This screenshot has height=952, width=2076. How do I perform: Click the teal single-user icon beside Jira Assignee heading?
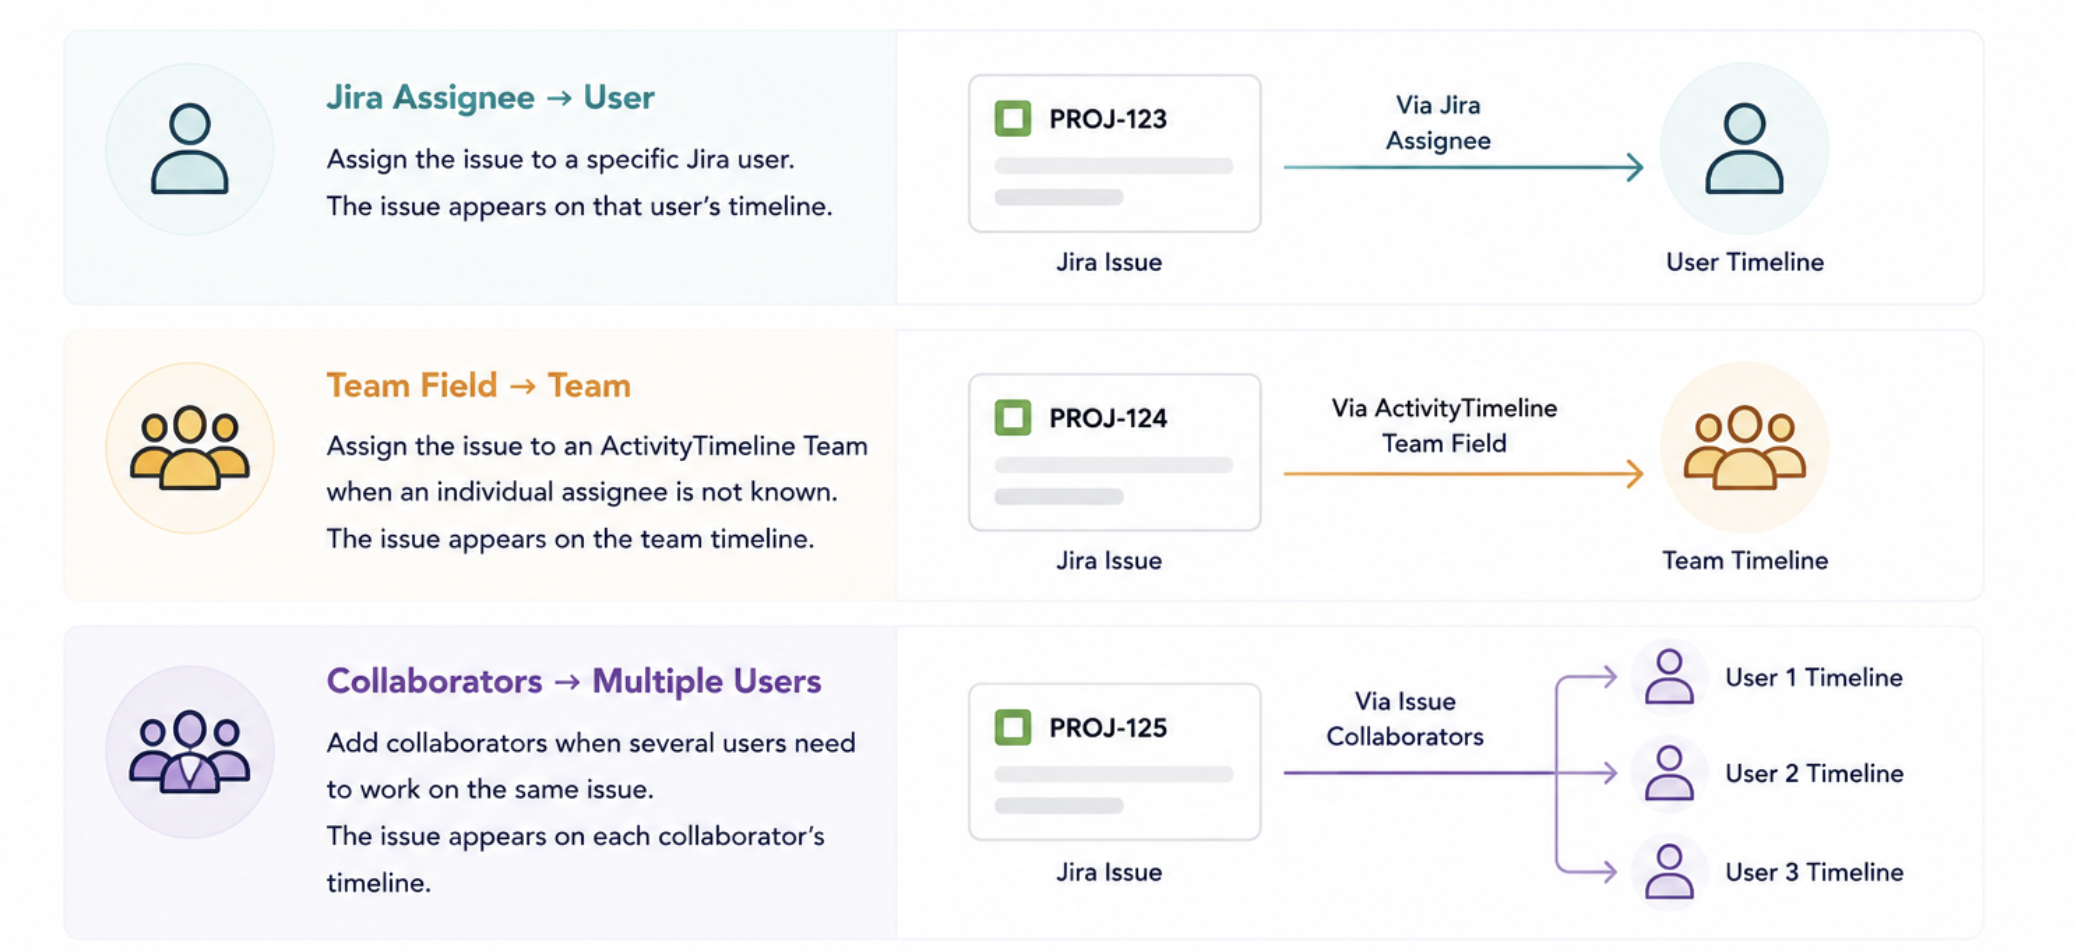tap(189, 149)
